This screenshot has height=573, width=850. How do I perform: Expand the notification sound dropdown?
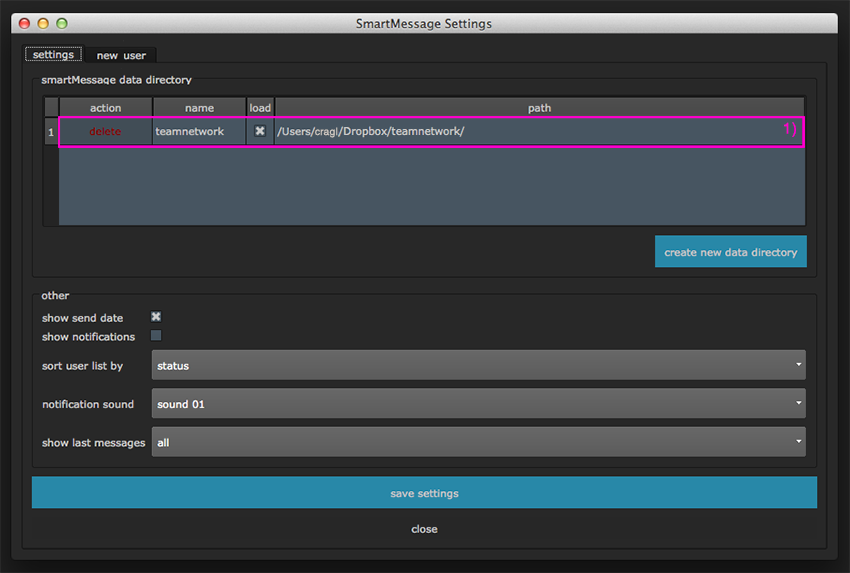[x=478, y=404]
